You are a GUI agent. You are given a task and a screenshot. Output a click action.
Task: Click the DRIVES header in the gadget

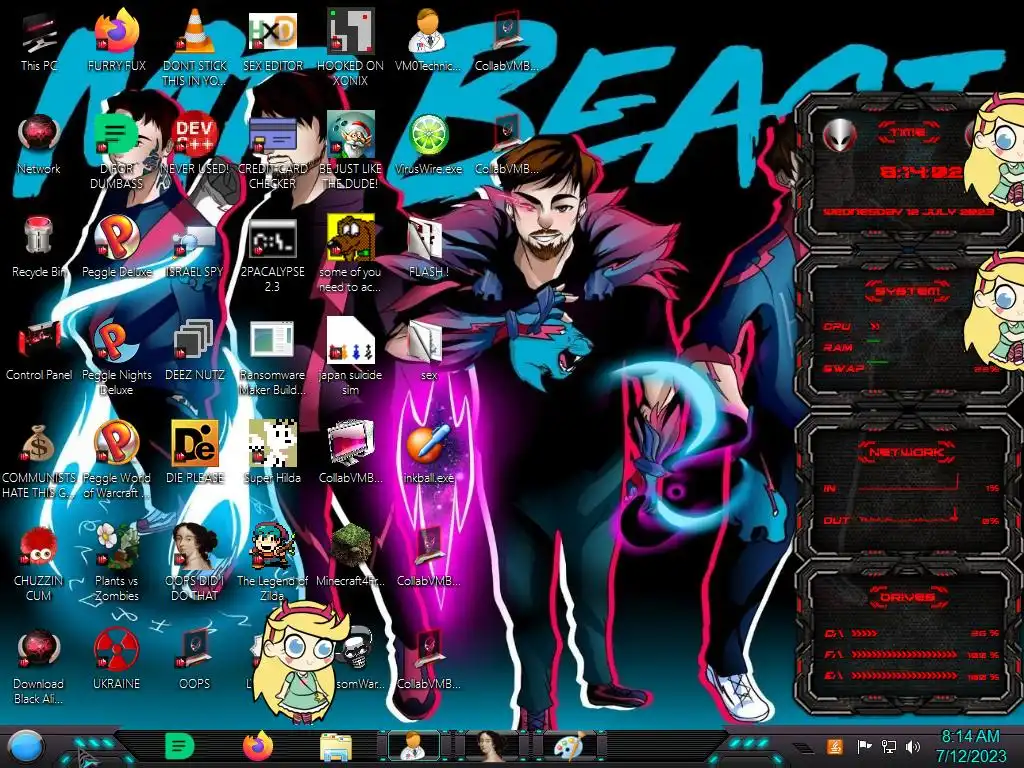pos(907,597)
